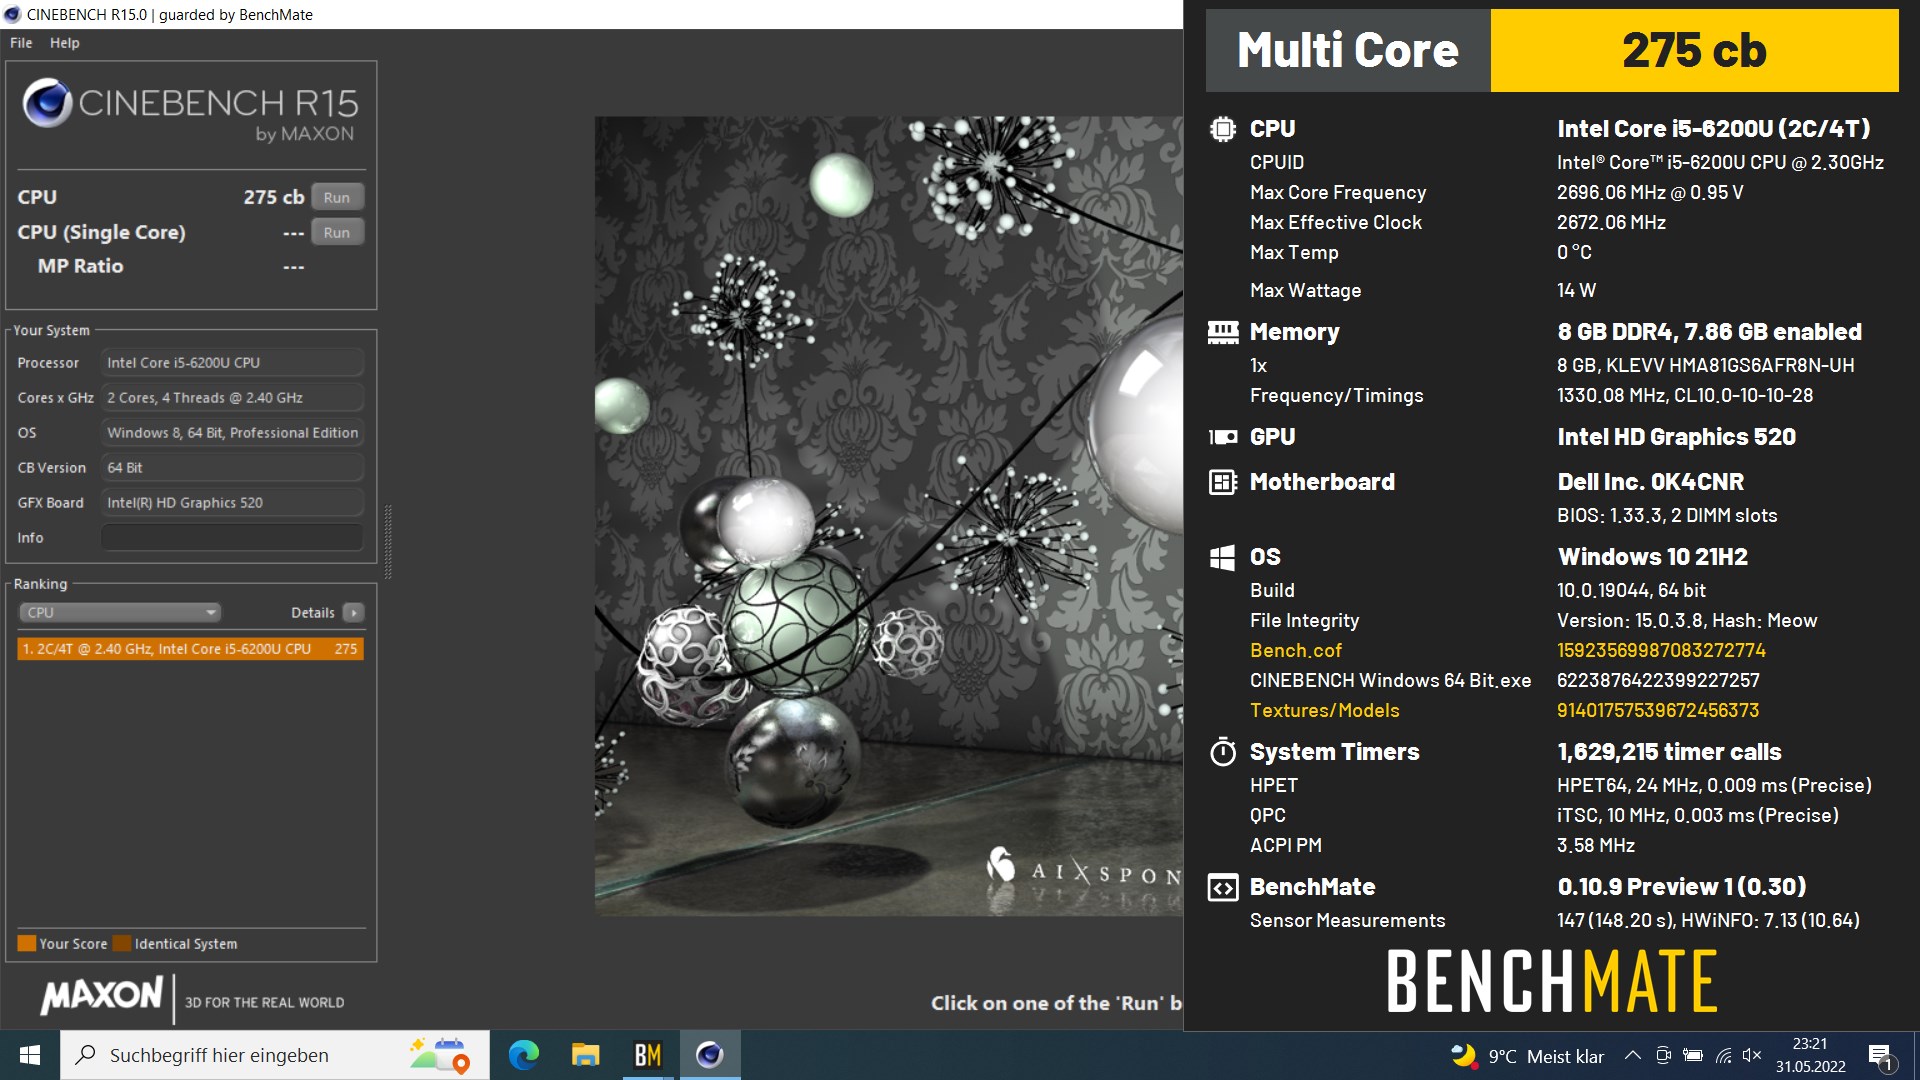Open the Help menu
1920x1080 pixels.
pyautogui.click(x=64, y=43)
